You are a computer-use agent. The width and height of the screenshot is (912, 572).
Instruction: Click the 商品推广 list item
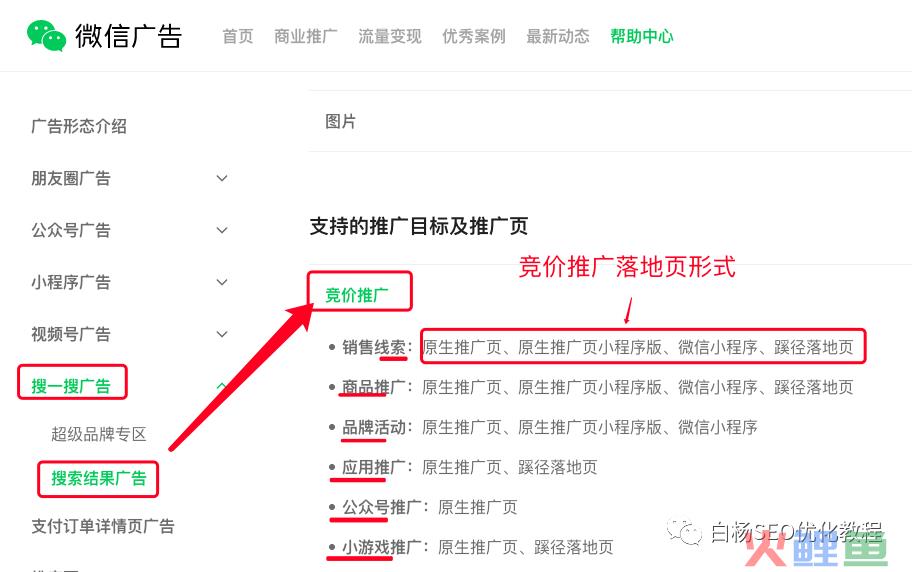coord(591,387)
